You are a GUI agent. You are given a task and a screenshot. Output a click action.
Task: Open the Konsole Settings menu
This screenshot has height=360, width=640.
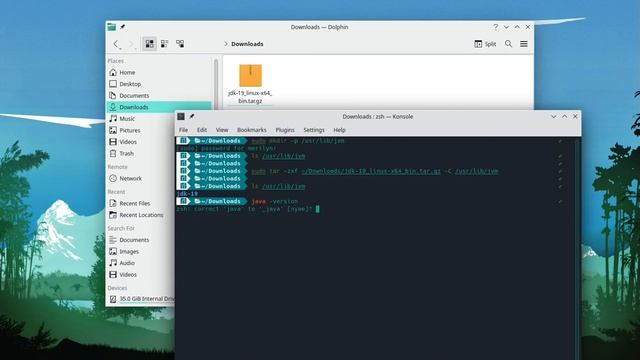pyautogui.click(x=313, y=130)
